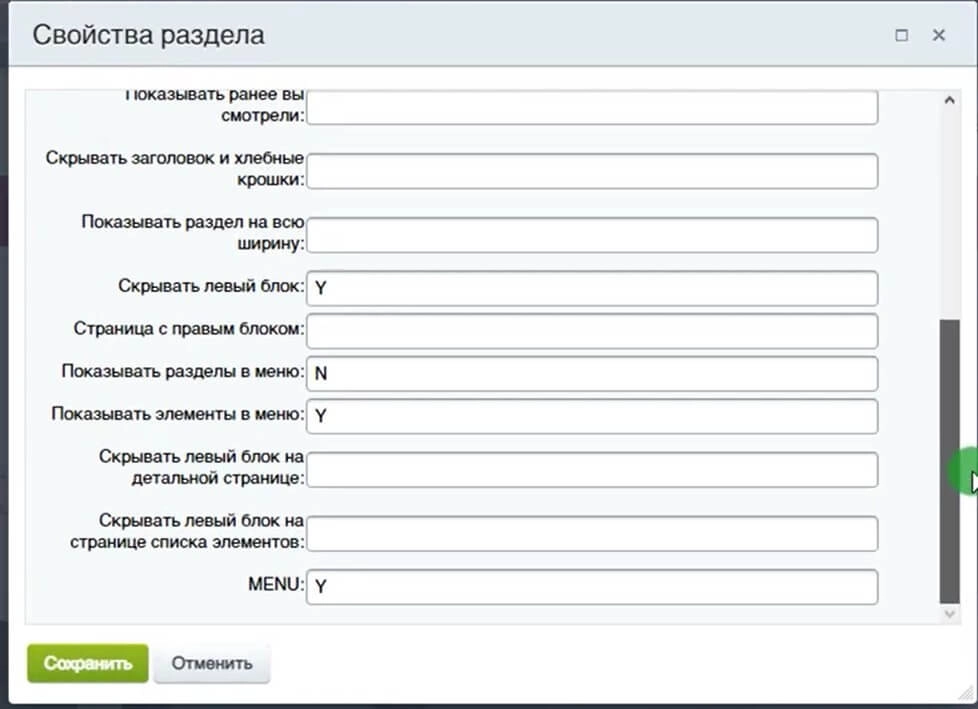Click the Показывать разделы в меню field

pos(592,374)
